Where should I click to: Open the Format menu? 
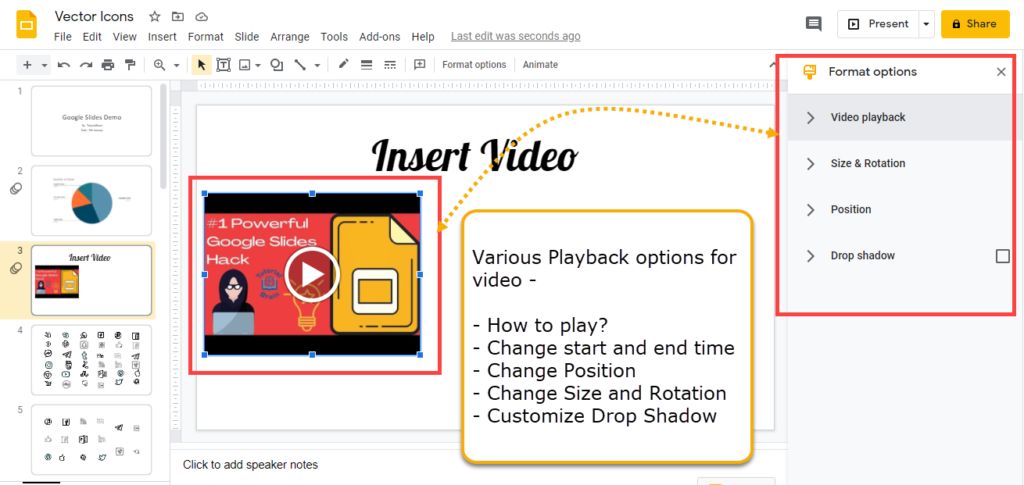pos(206,37)
